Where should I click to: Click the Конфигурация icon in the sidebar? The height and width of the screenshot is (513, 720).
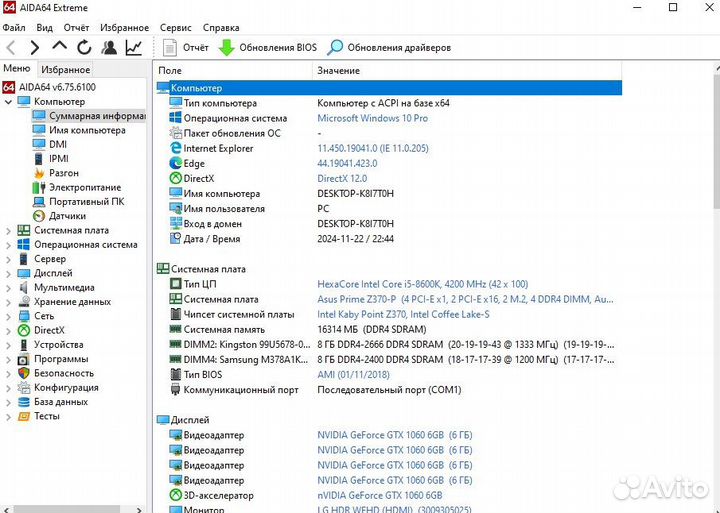[x=24, y=388]
